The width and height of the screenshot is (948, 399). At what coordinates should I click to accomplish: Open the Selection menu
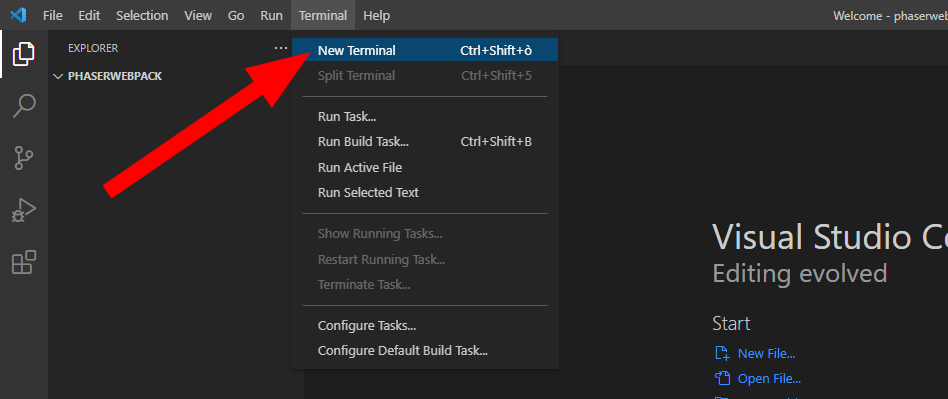pos(142,16)
